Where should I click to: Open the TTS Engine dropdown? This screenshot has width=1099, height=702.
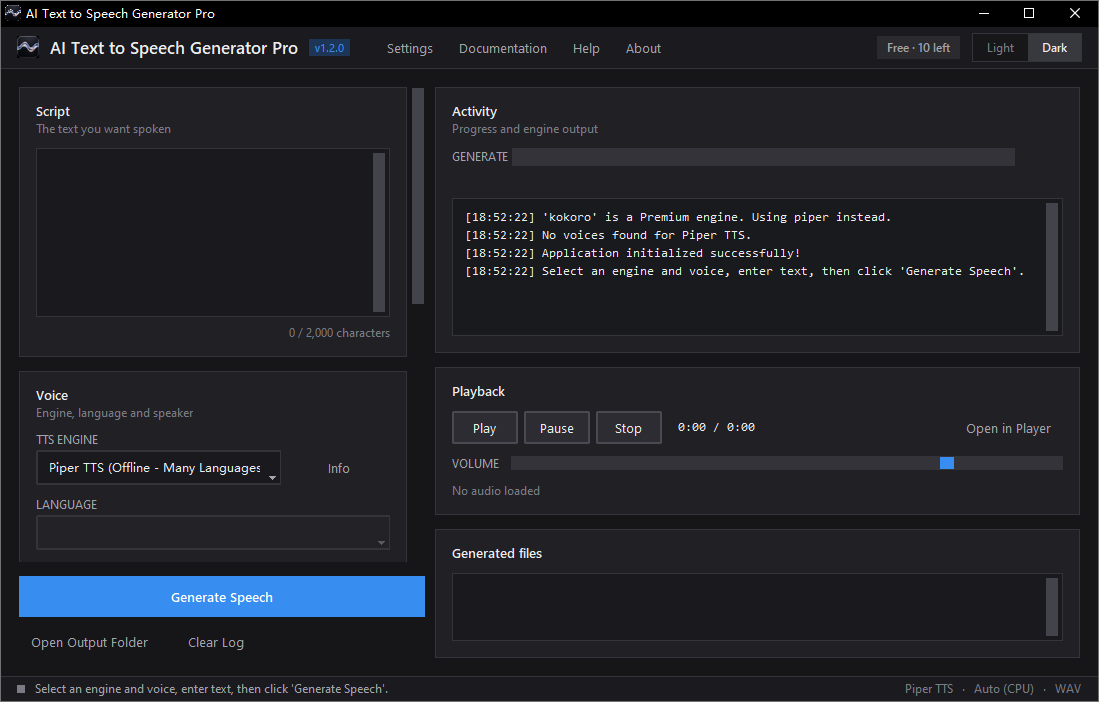click(x=158, y=468)
